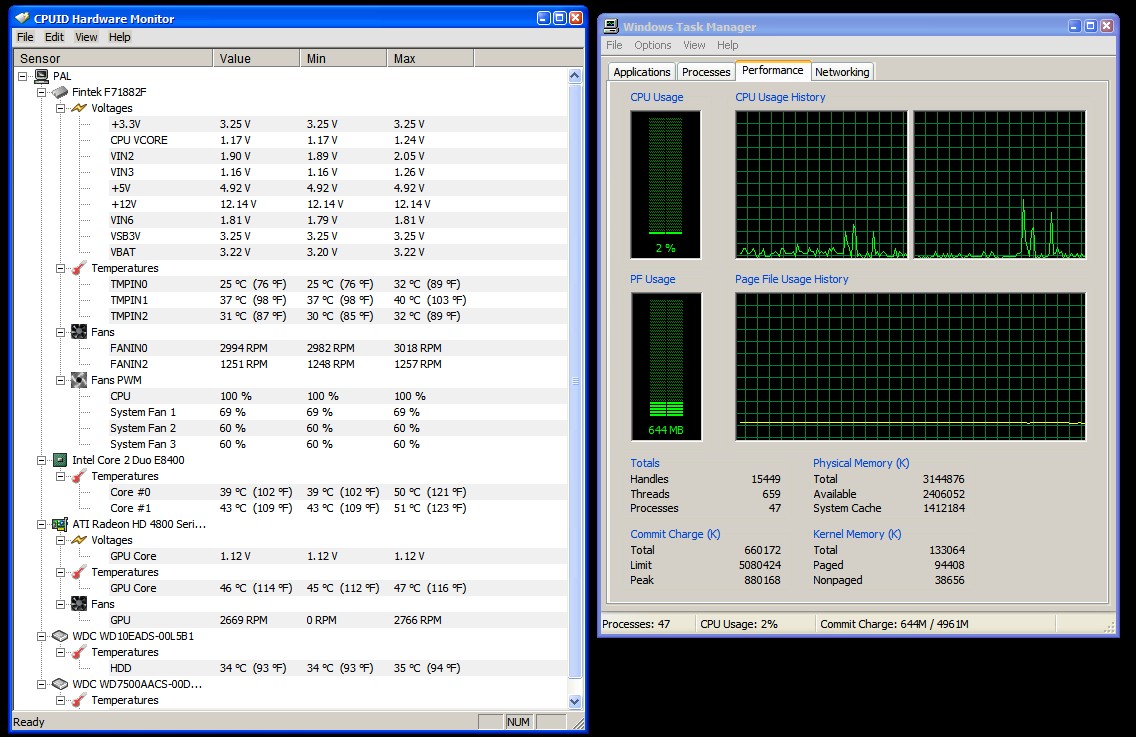This screenshot has width=1136, height=737.
Task: Collapse the Intel Core 2 Duo E8400 node
Action: click(x=41, y=460)
